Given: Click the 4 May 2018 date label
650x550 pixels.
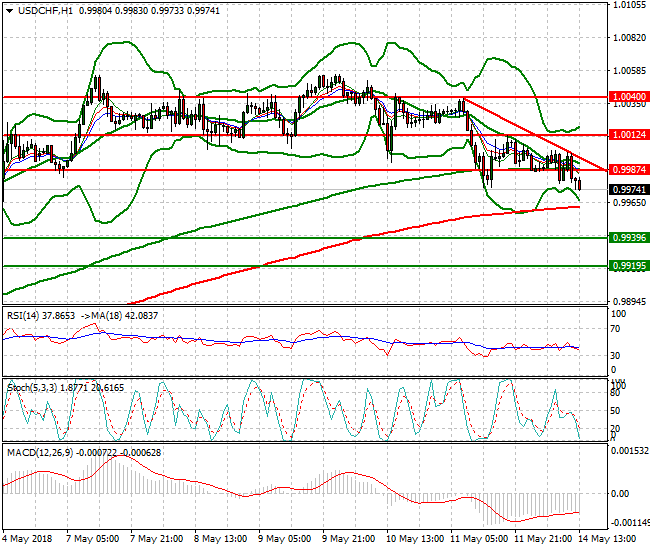Looking at the screenshot, I should (27, 539).
